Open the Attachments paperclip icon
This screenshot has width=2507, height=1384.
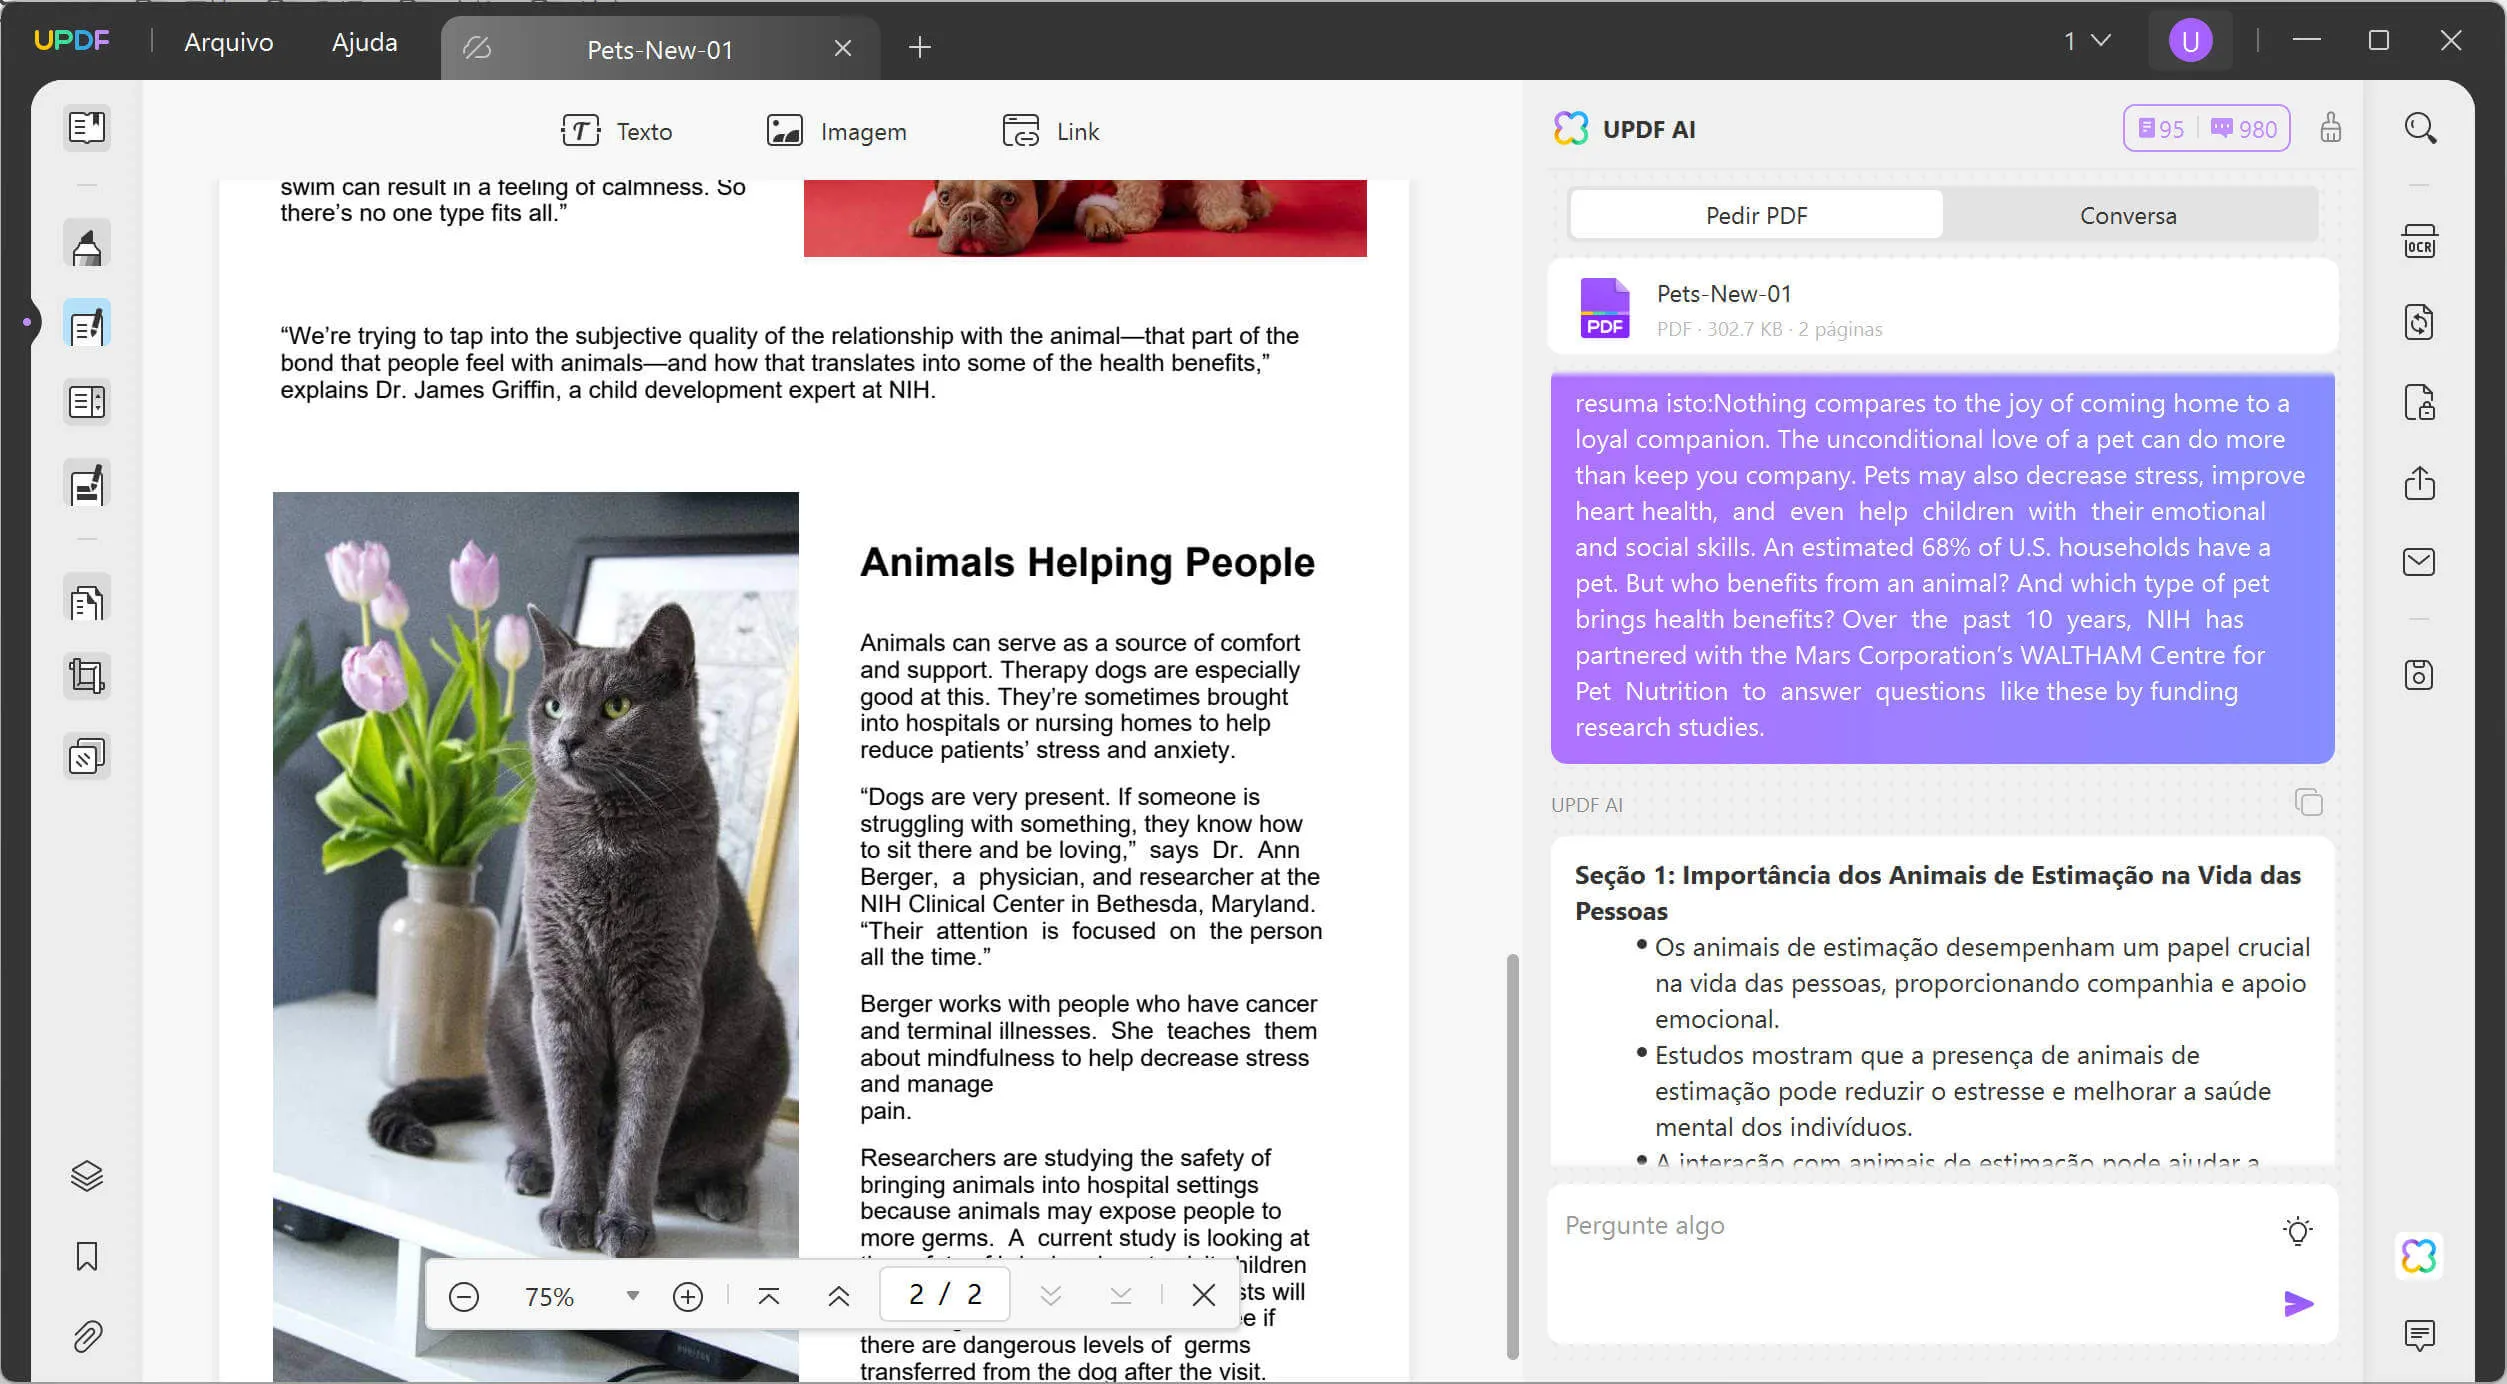(x=87, y=1336)
